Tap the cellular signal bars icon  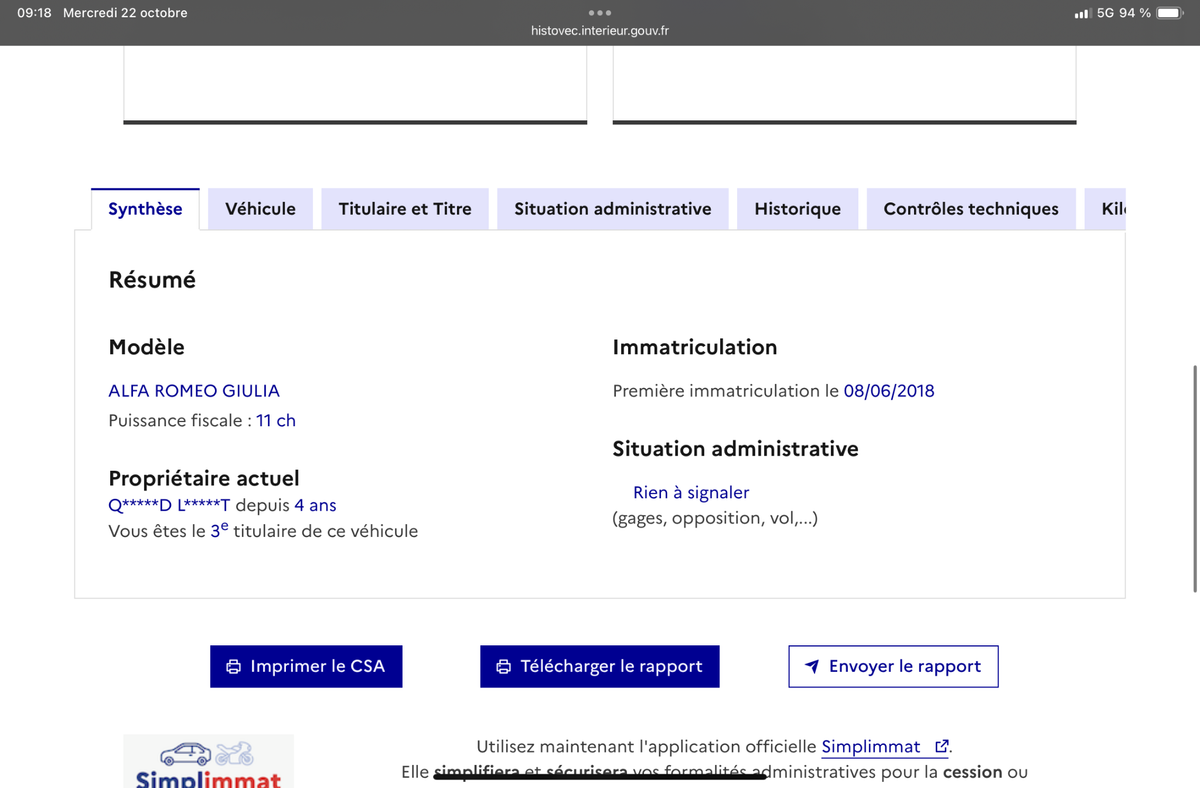(x=1081, y=13)
